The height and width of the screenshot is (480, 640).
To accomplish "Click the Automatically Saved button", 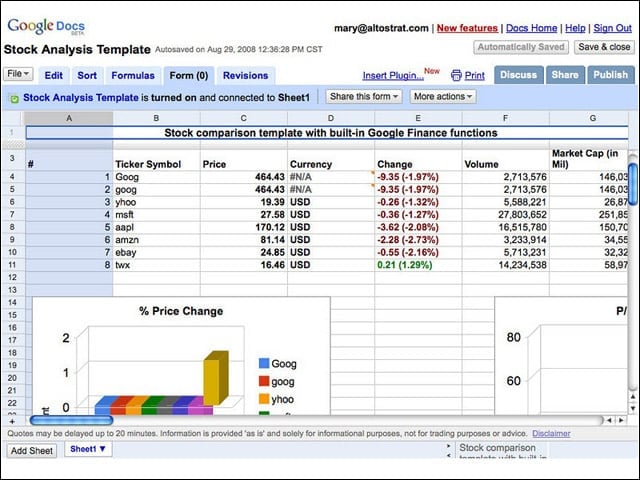I will point(521,47).
